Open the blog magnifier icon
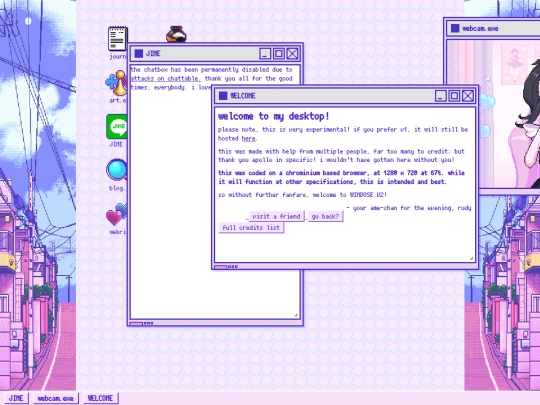This screenshot has width=540, height=405. (117, 170)
